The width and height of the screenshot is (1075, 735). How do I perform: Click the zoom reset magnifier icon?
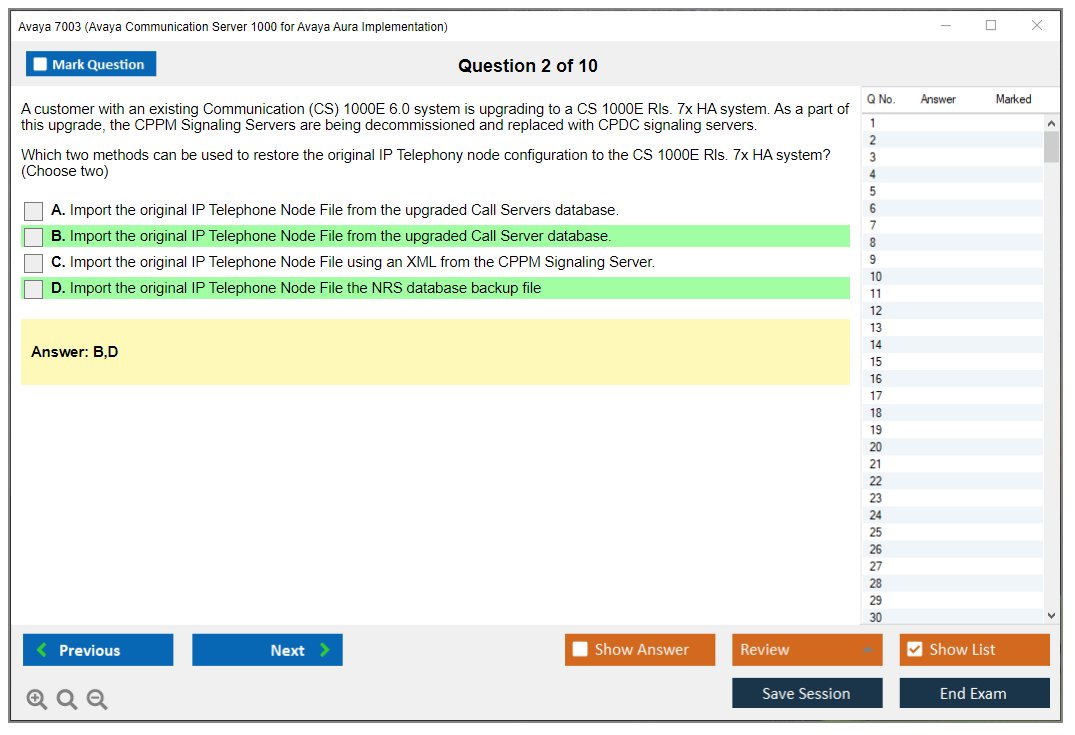67,700
